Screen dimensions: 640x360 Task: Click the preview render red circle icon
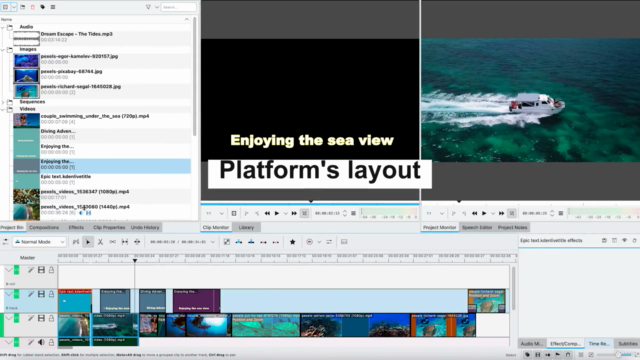click(309, 242)
